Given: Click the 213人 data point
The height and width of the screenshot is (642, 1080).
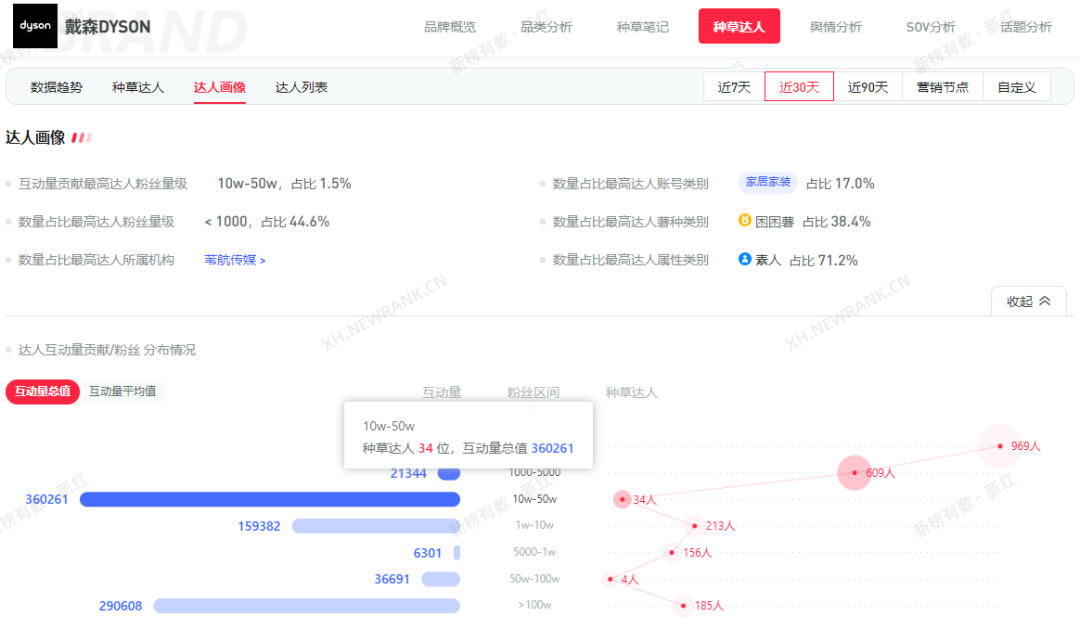Looking at the screenshot, I should tap(694, 526).
